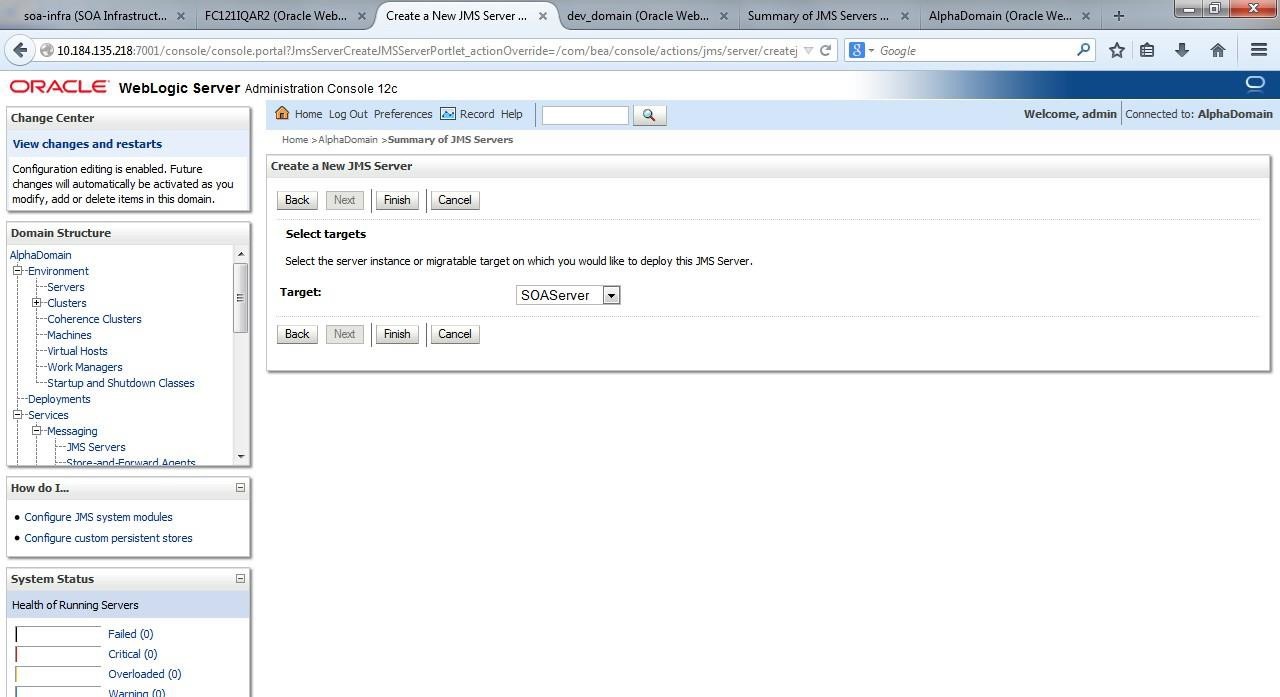Click Critical (0) health link

pos(132,654)
